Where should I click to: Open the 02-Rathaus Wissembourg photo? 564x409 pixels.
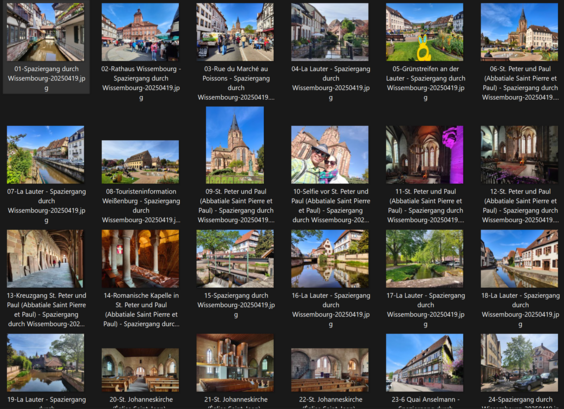tap(140, 32)
